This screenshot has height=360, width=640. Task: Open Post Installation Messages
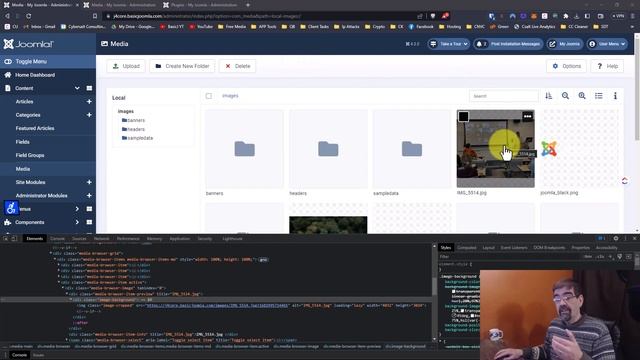(508, 44)
